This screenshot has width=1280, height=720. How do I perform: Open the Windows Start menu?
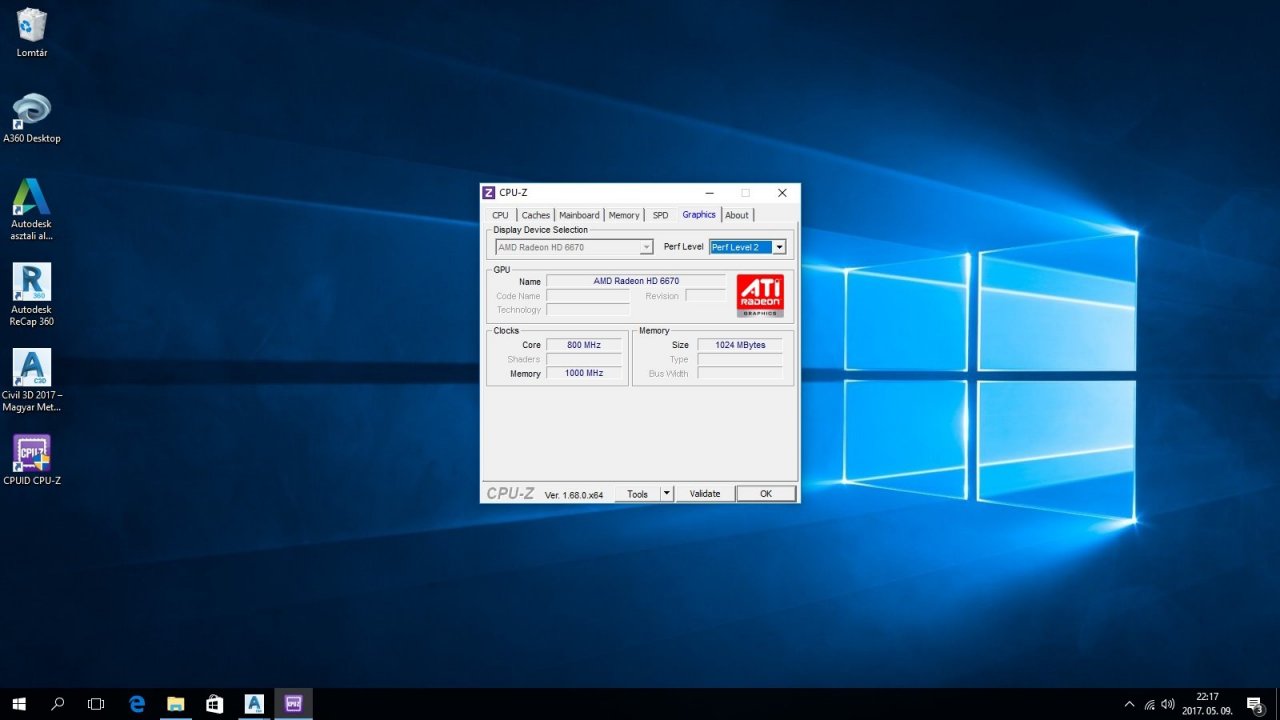18,704
